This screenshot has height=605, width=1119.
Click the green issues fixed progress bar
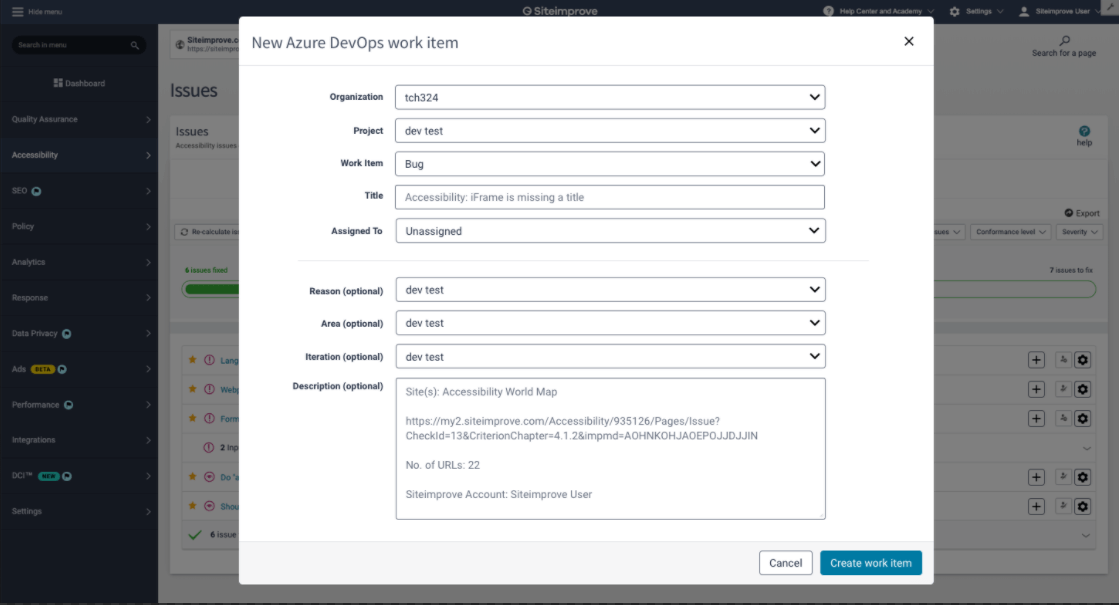pyautogui.click(x=211, y=289)
